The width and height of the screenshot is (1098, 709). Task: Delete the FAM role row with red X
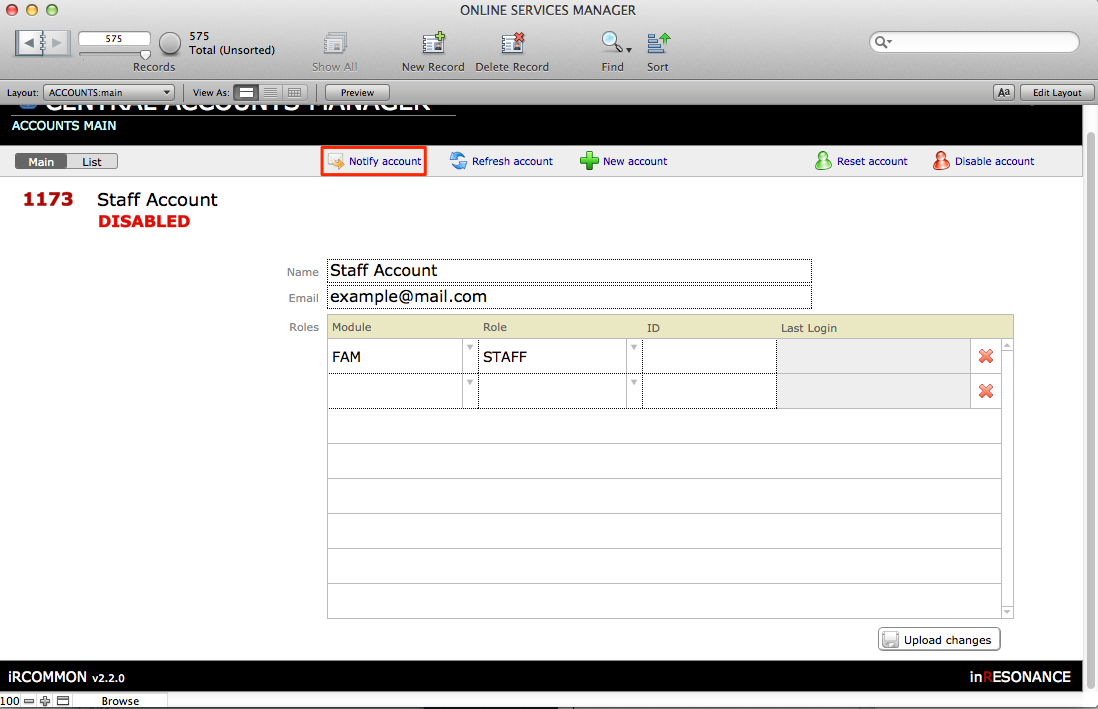tap(985, 356)
